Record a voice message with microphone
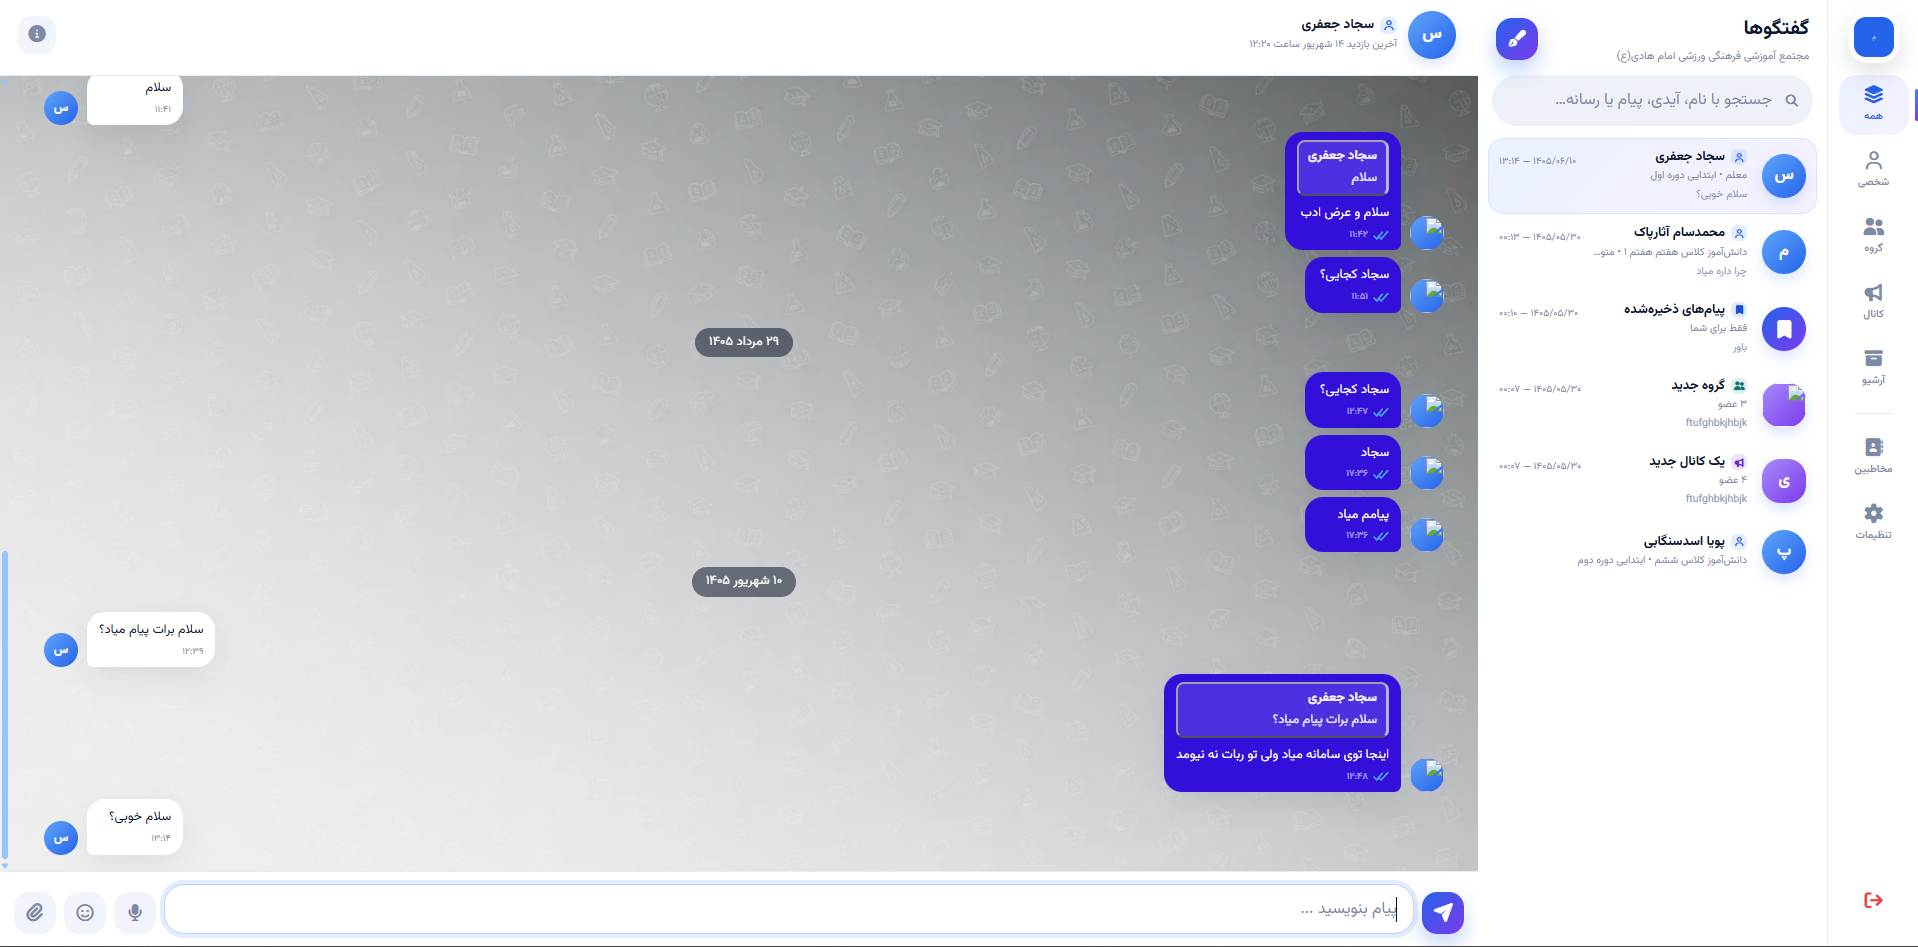 coord(135,912)
